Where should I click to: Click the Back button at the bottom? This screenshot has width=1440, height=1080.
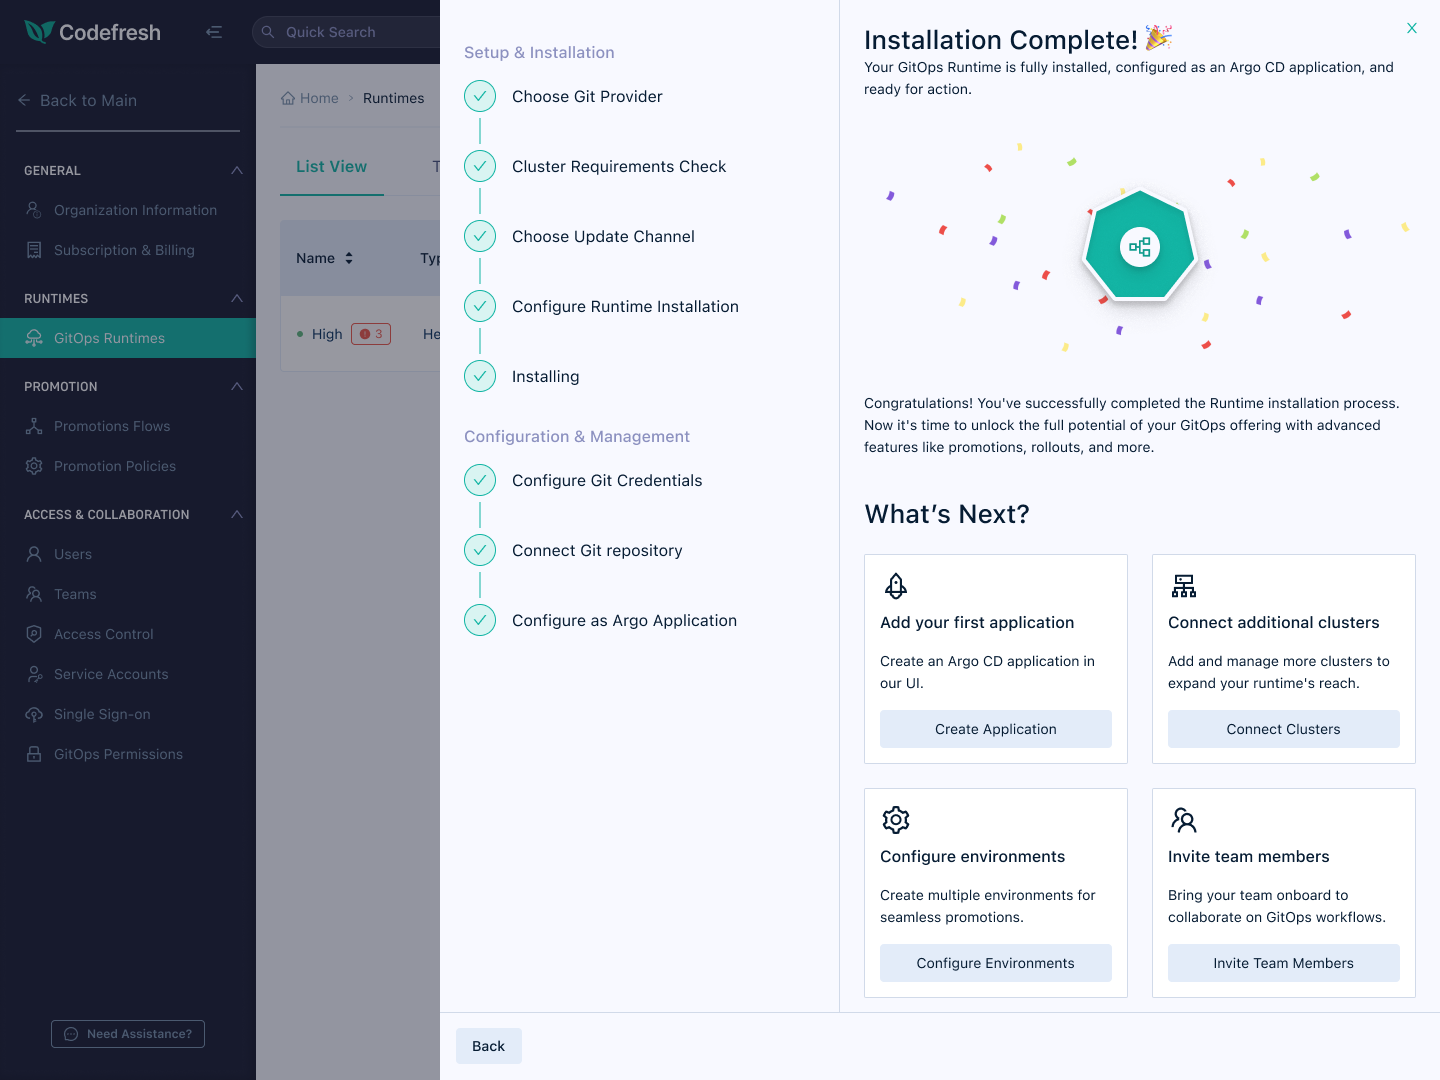pyautogui.click(x=489, y=1046)
